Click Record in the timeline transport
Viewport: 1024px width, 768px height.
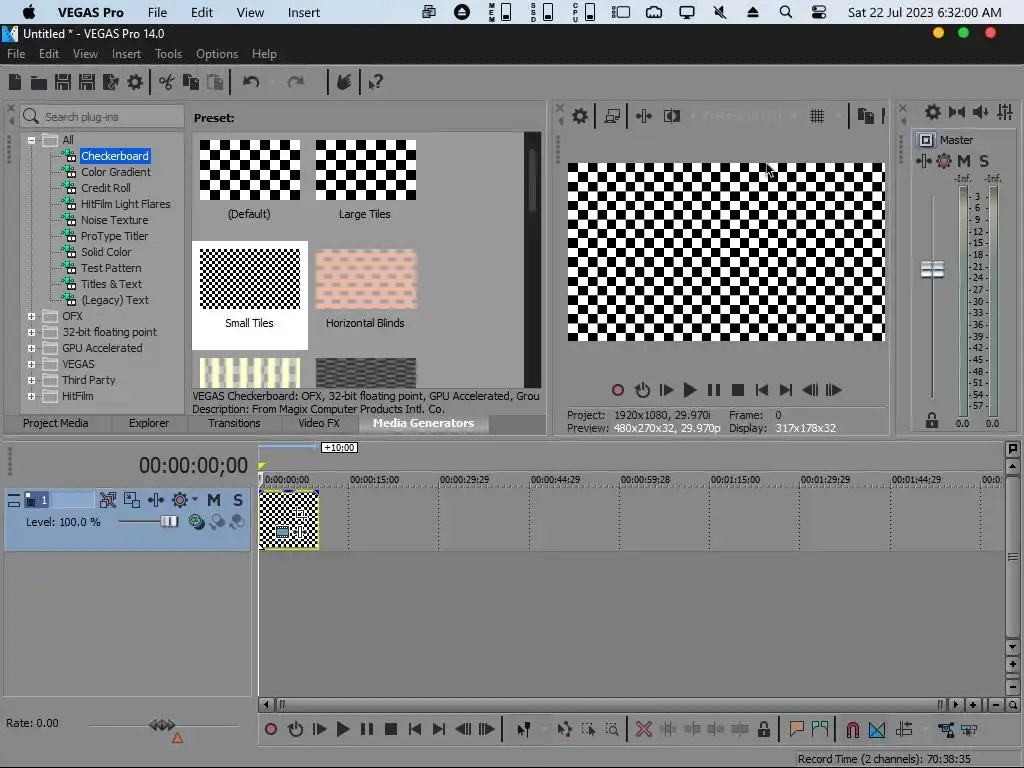270,729
